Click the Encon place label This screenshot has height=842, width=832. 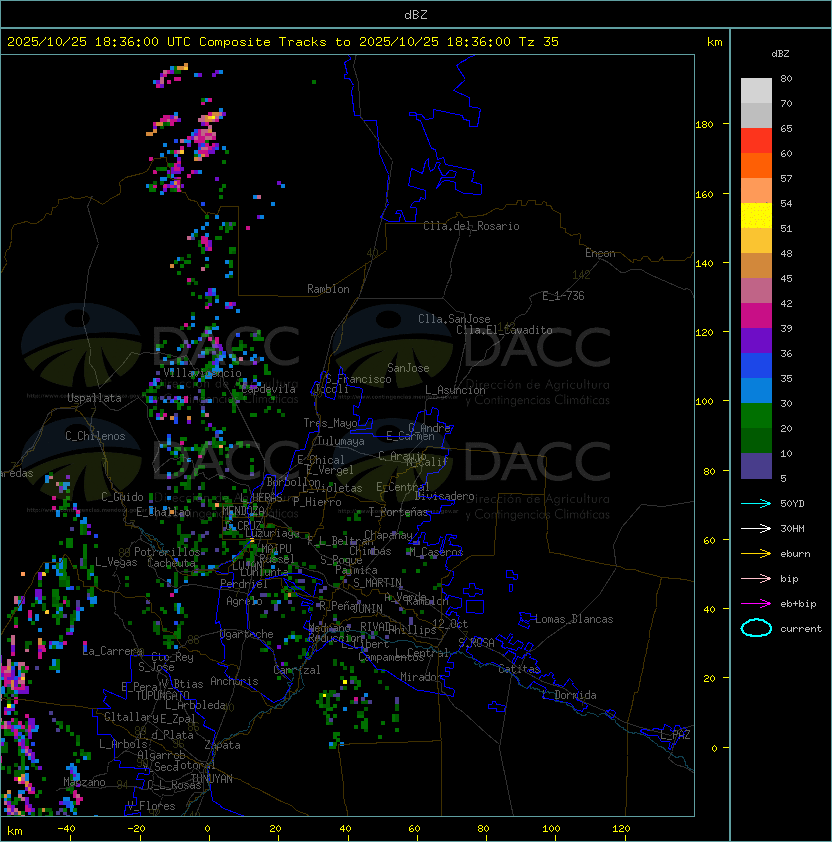(x=600, y=253)
